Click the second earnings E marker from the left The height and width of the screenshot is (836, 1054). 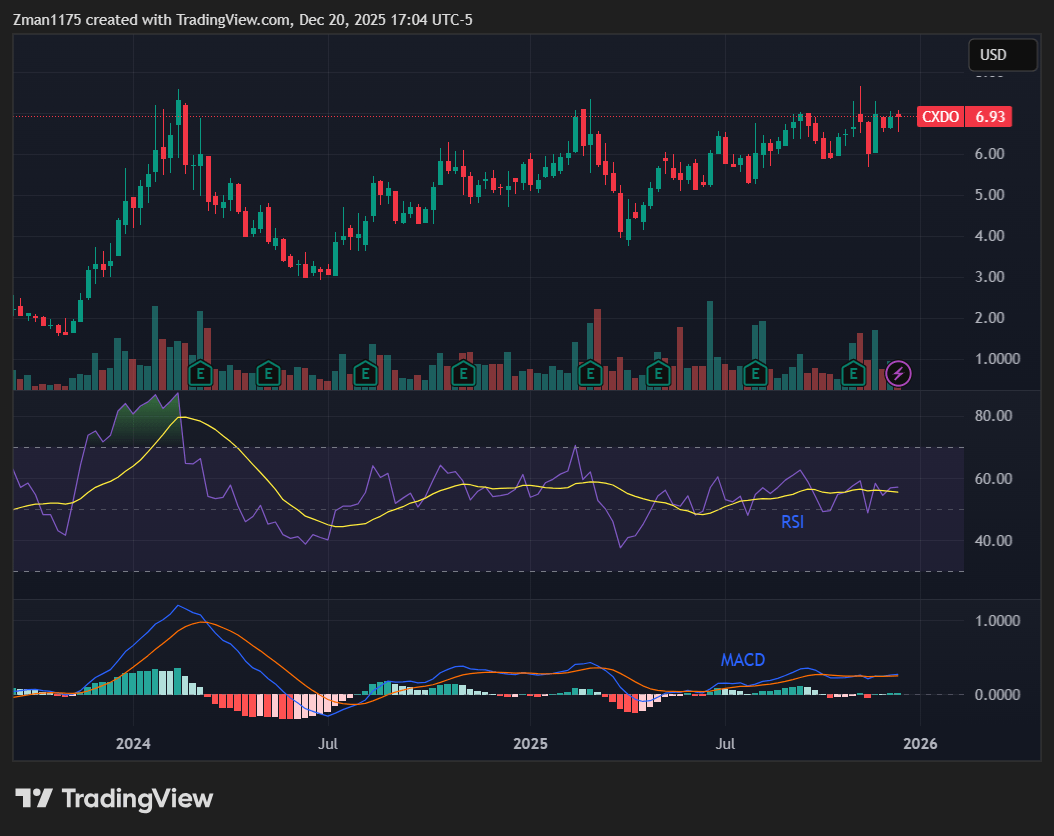pos(268,373)
